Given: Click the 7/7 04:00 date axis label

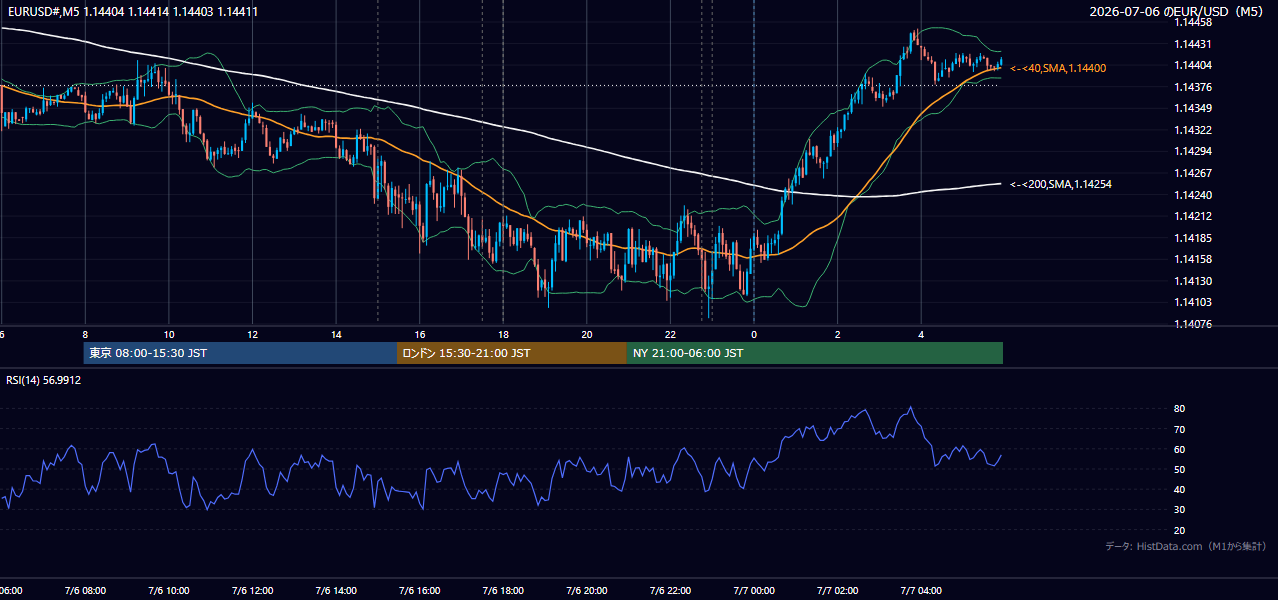Looking at the screenshot, I should [x=921, y=591].
